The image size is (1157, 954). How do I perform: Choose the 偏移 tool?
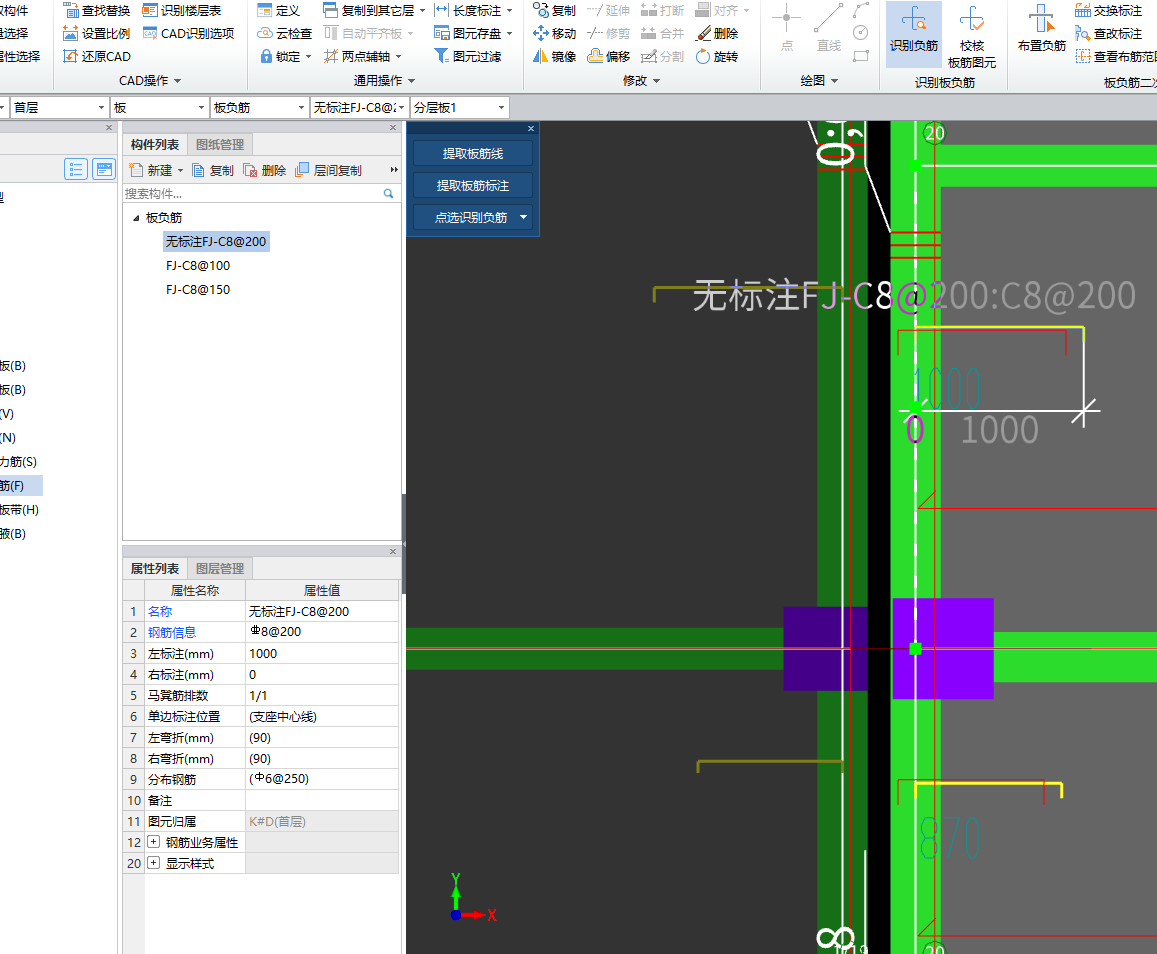click(x=609, y=56)
